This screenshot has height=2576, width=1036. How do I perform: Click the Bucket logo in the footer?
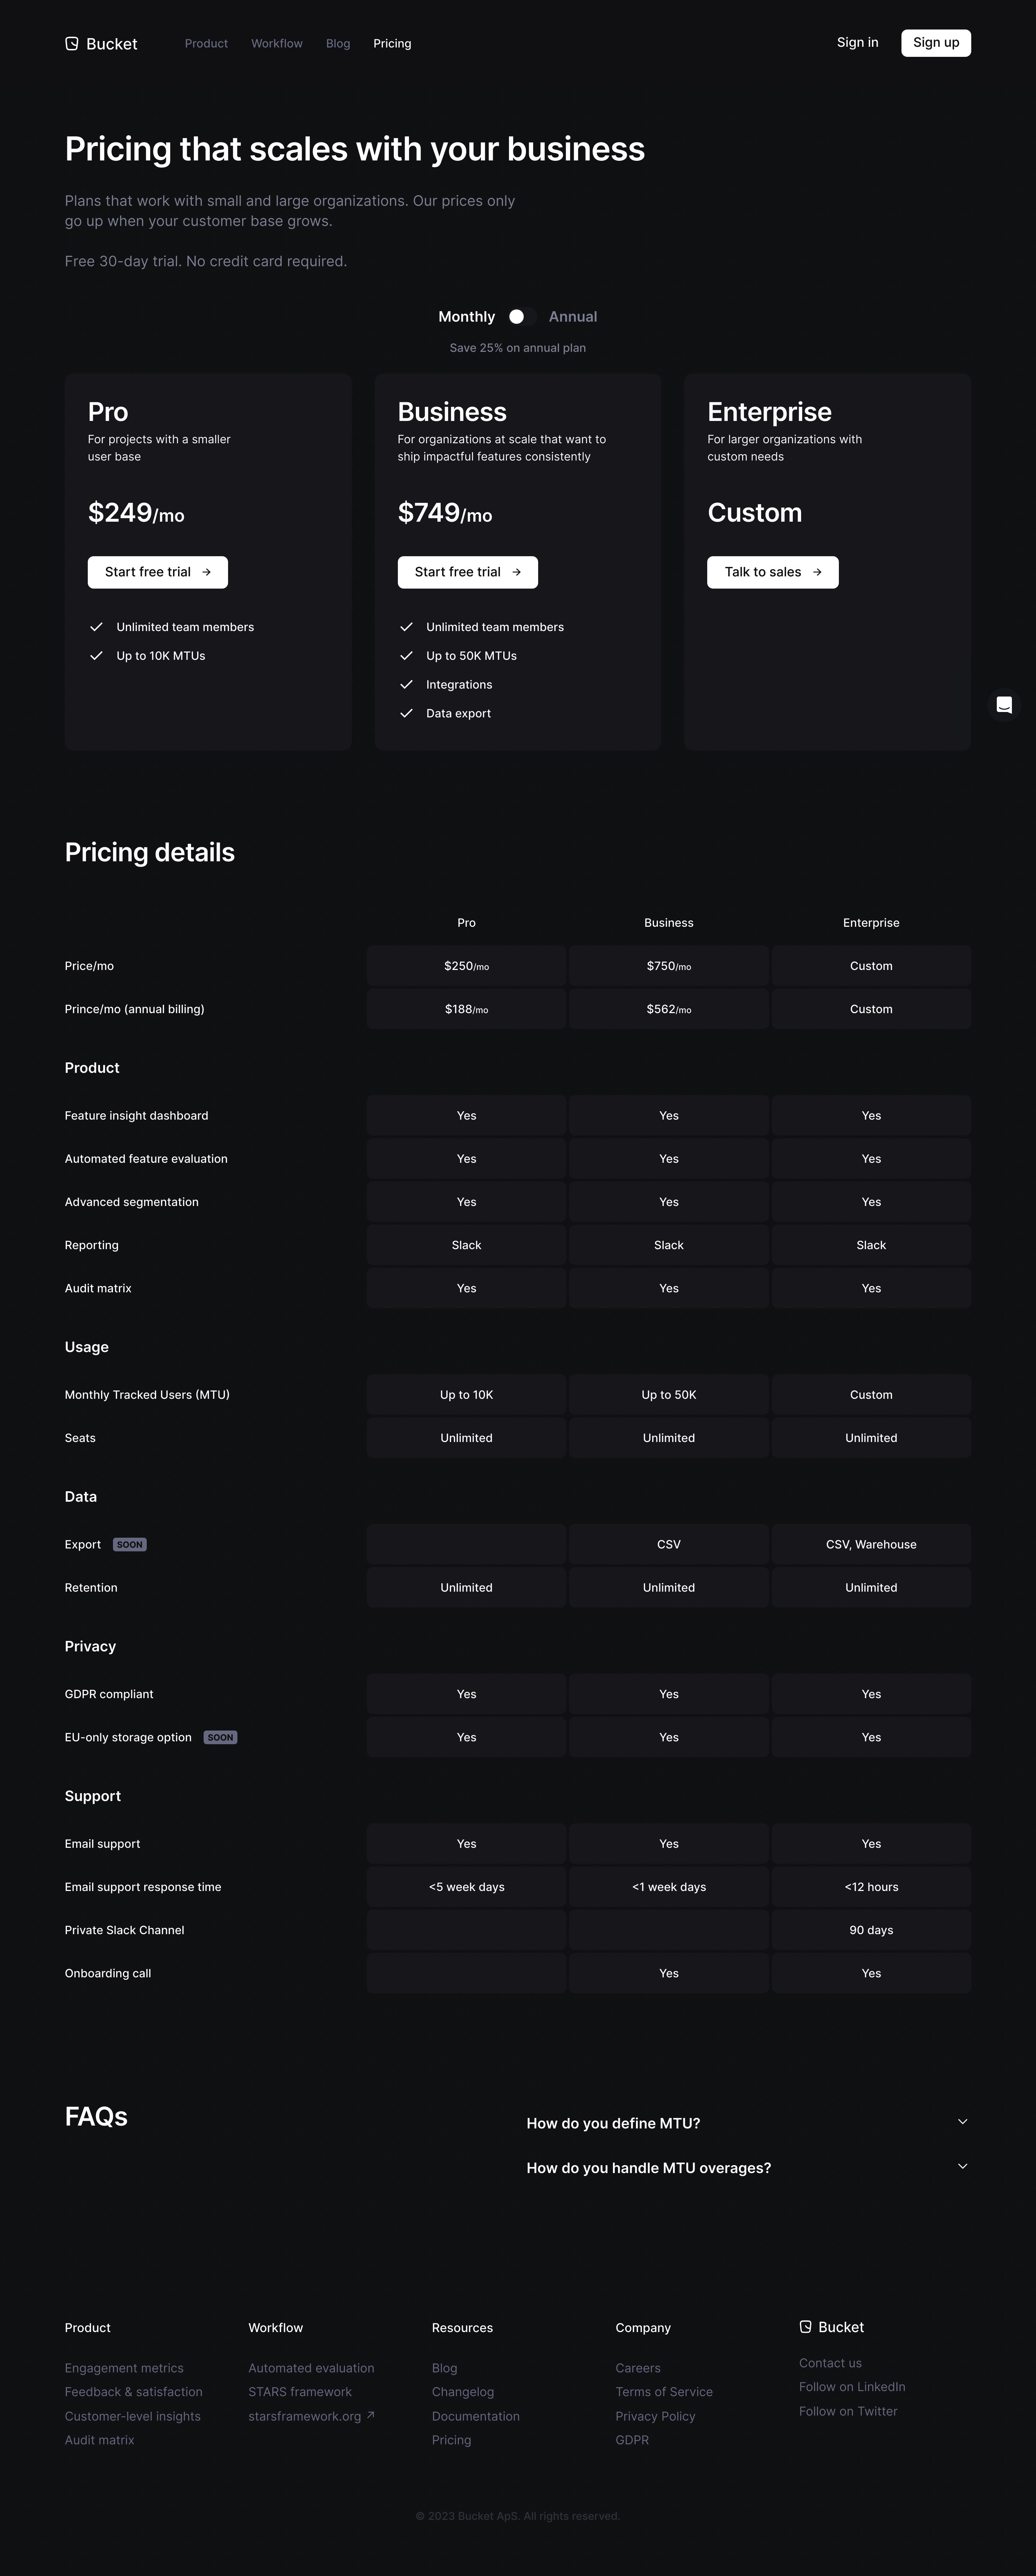tap(831, 2327)
